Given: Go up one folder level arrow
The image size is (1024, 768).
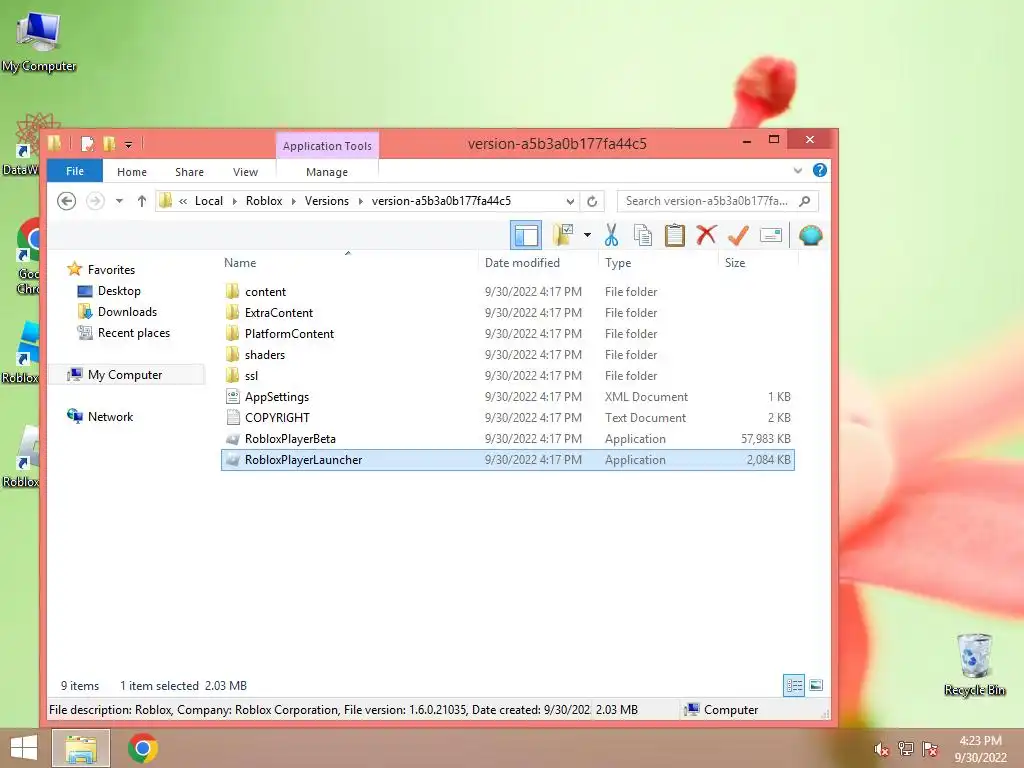Looking at the screenshot, I should pos(142,201).
